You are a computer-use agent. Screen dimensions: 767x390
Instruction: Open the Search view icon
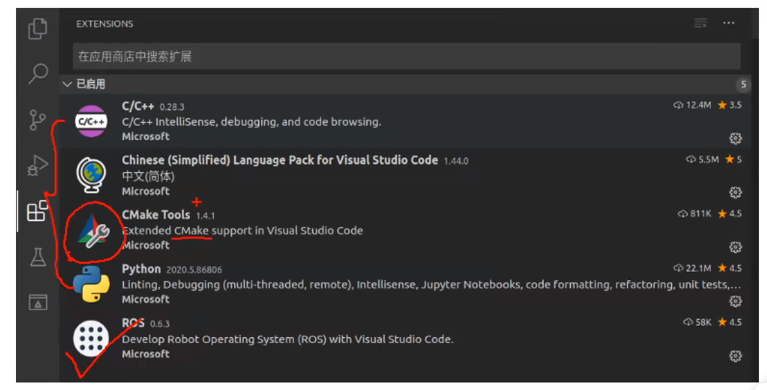point(38,73)
